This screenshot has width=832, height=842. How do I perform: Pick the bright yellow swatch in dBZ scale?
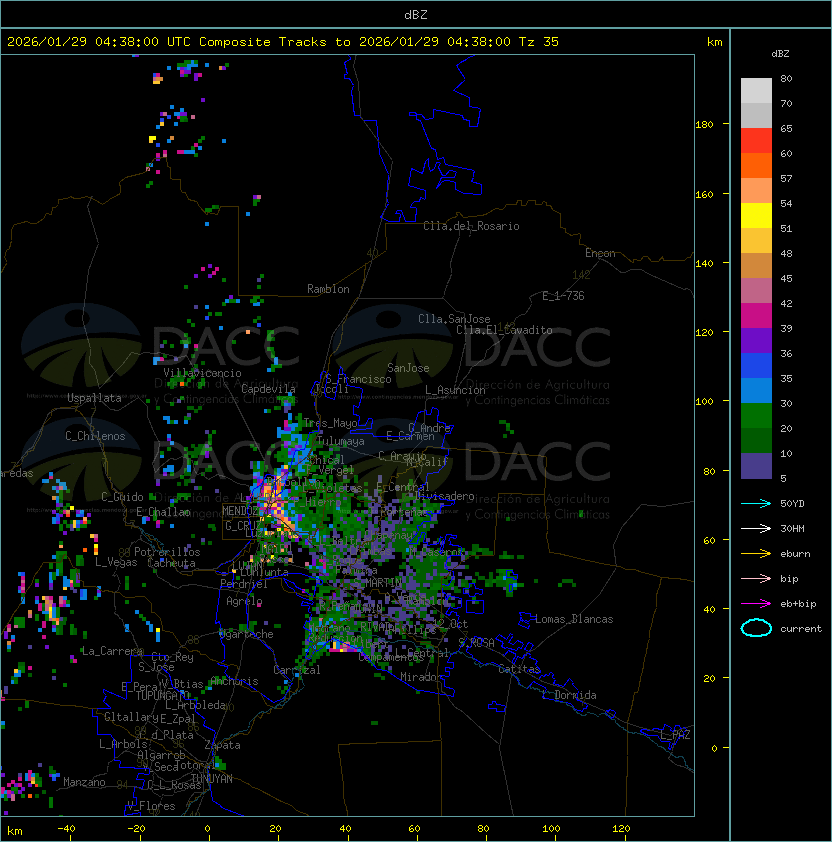tap(756, 215)
